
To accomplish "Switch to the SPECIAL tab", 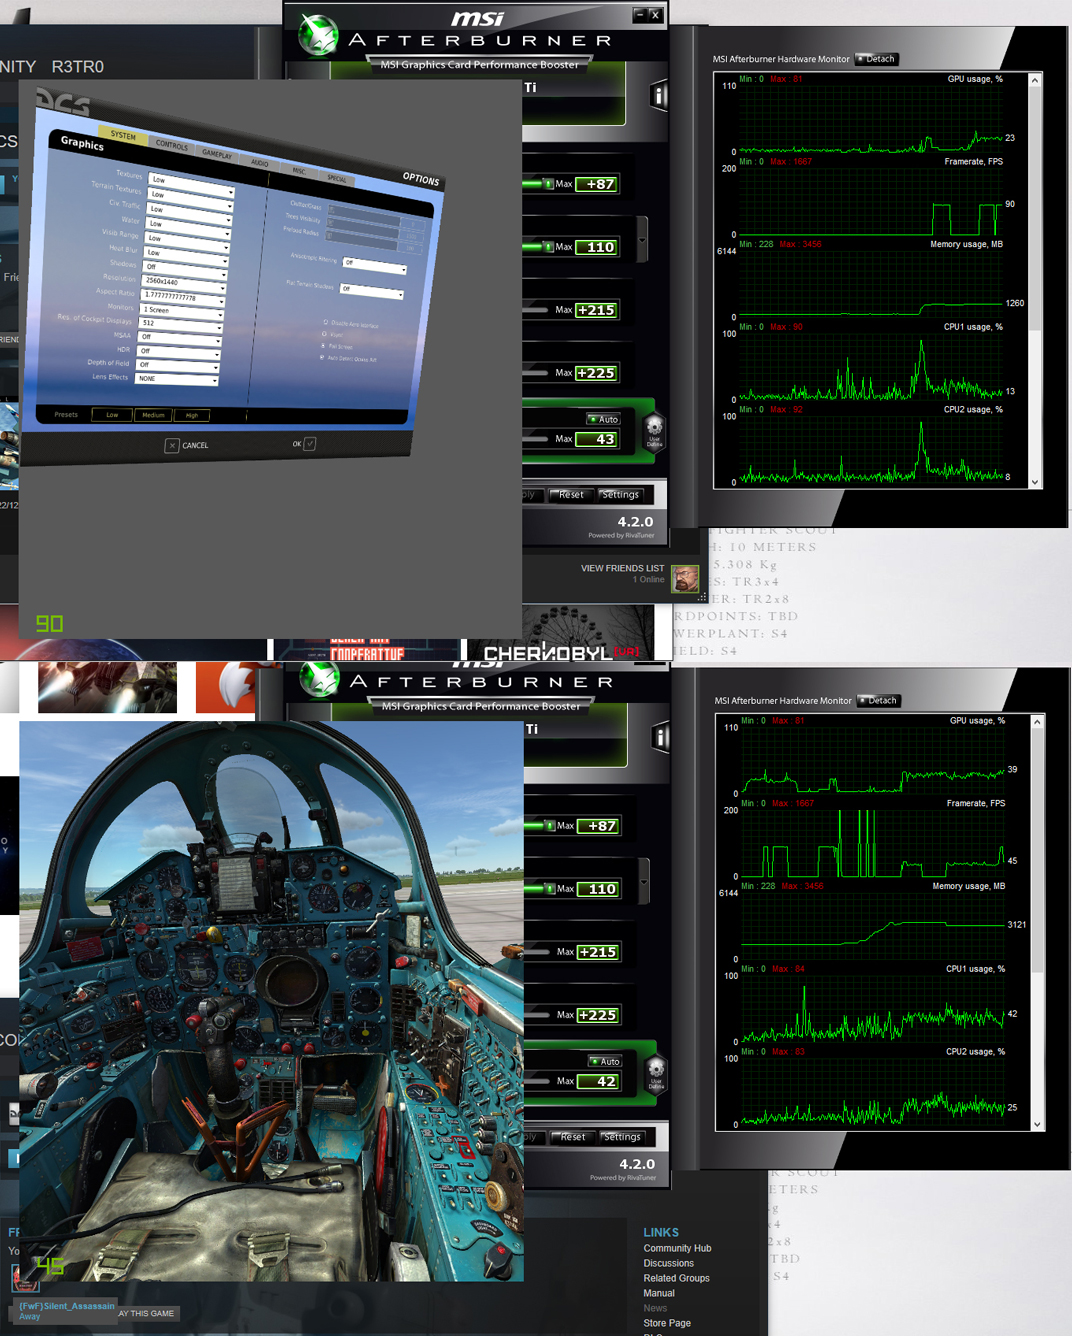I will (337, 179).
